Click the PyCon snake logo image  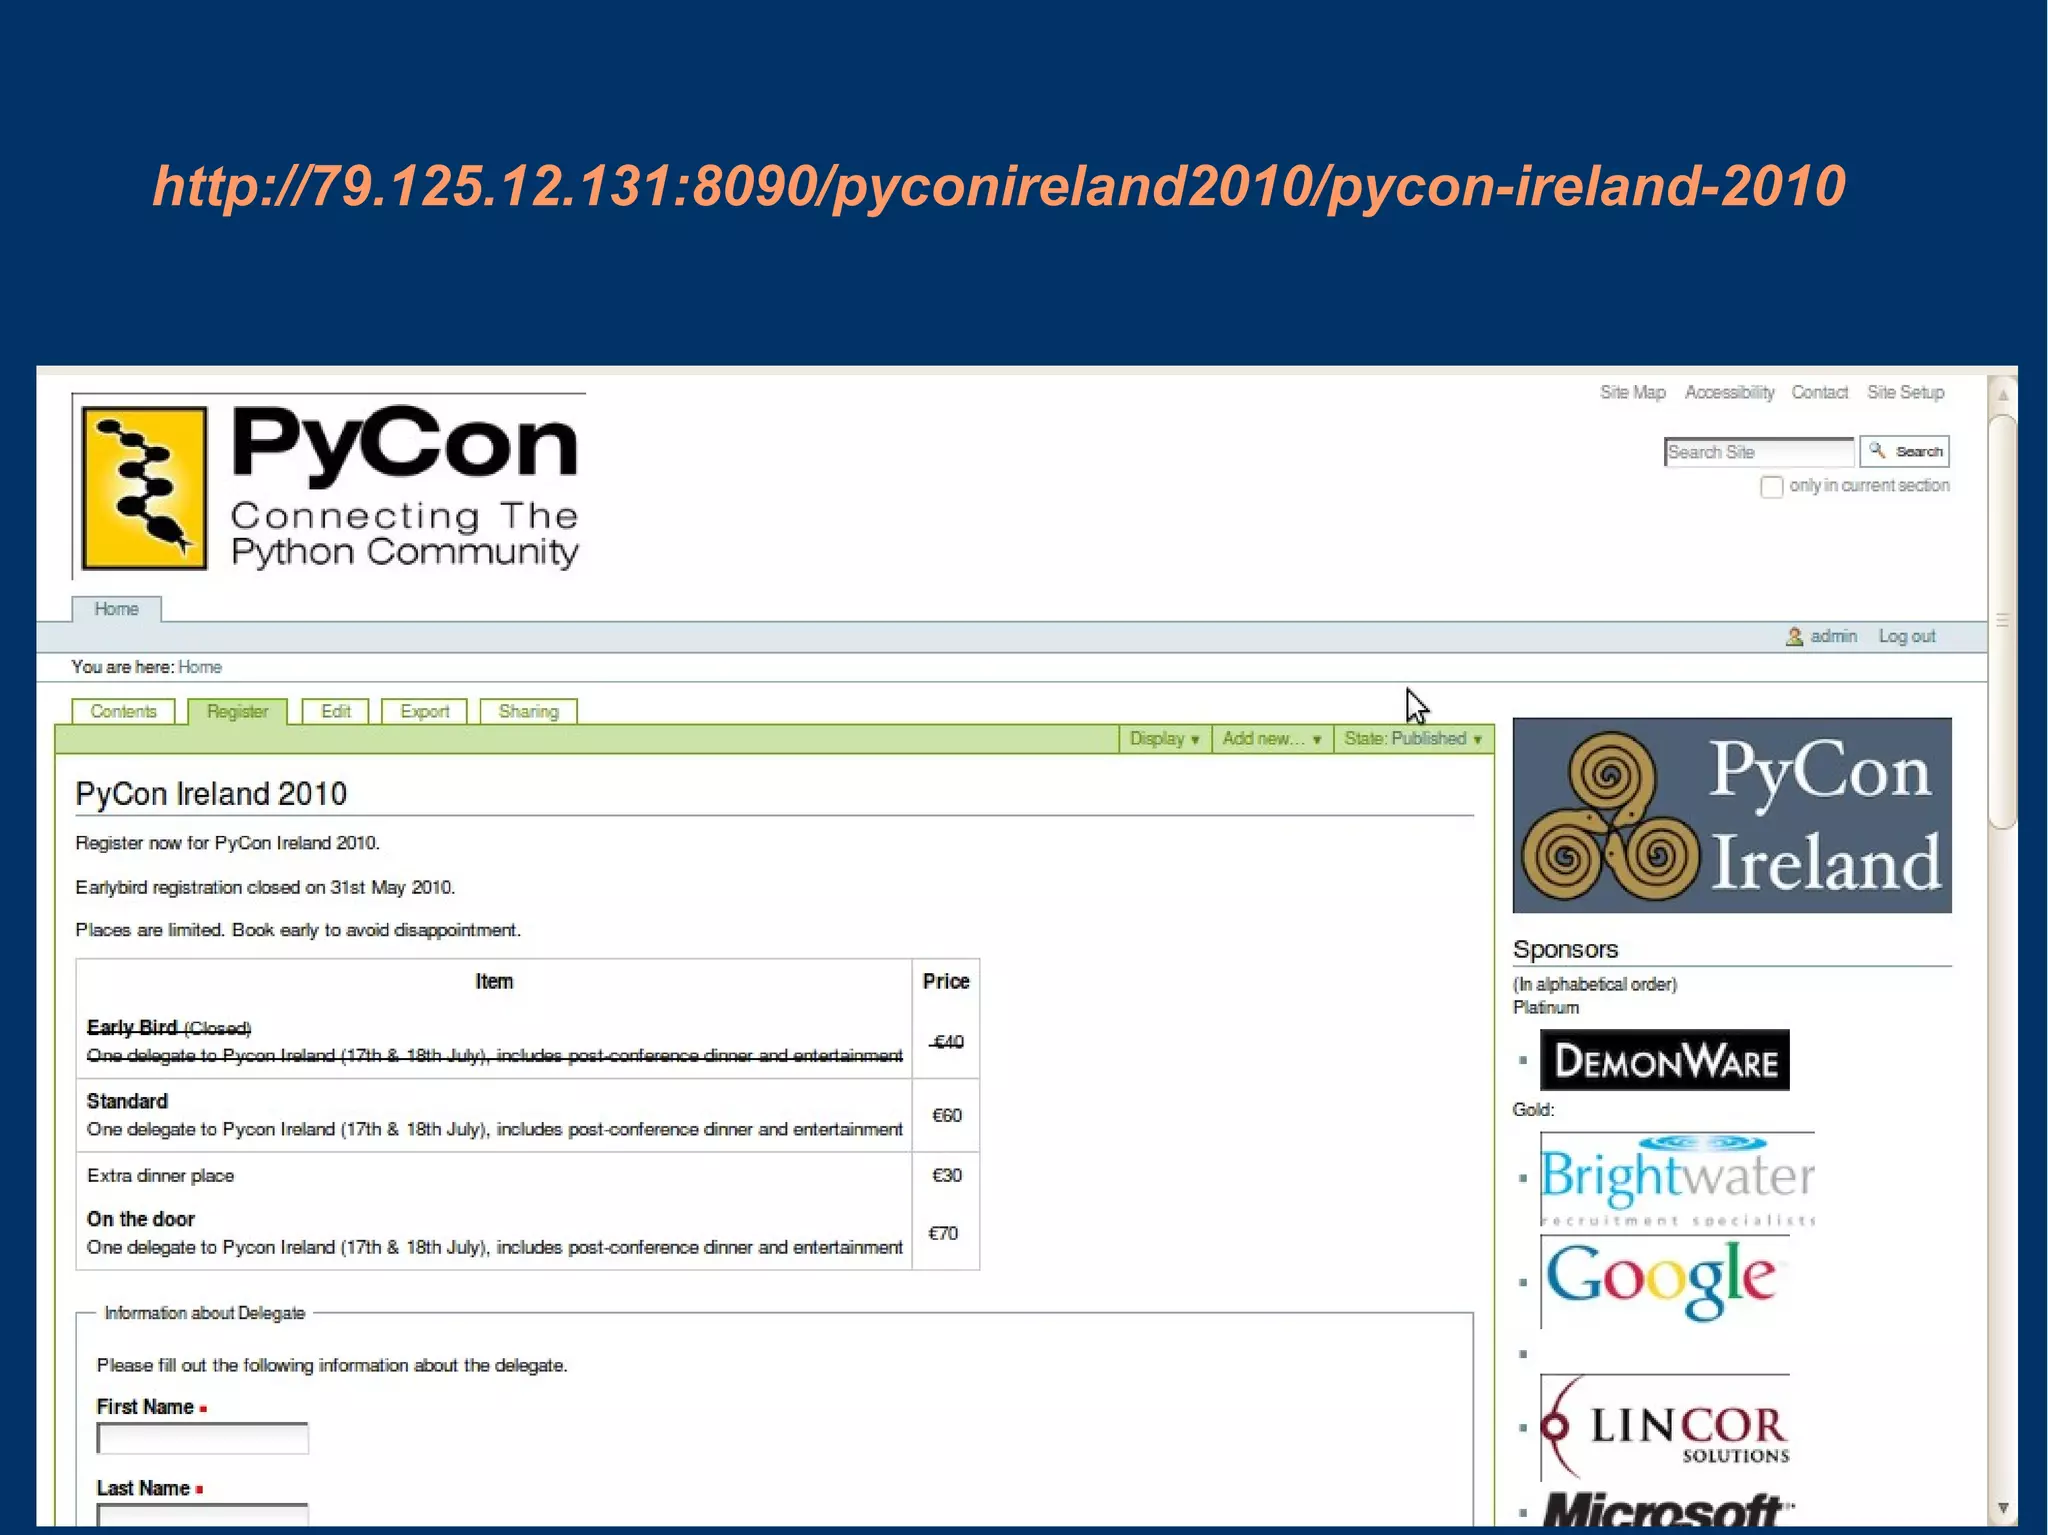(145, 487)
